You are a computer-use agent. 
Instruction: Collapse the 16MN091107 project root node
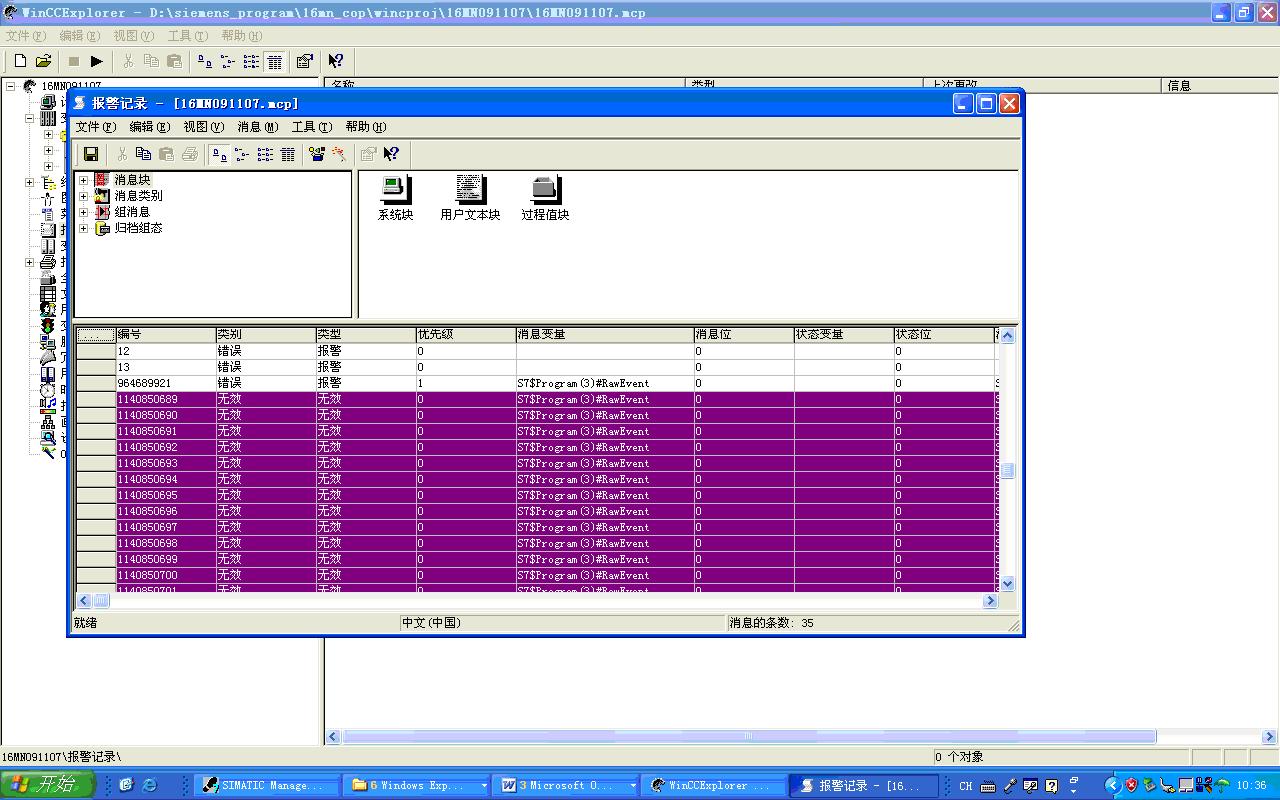[x=12, y=87]
